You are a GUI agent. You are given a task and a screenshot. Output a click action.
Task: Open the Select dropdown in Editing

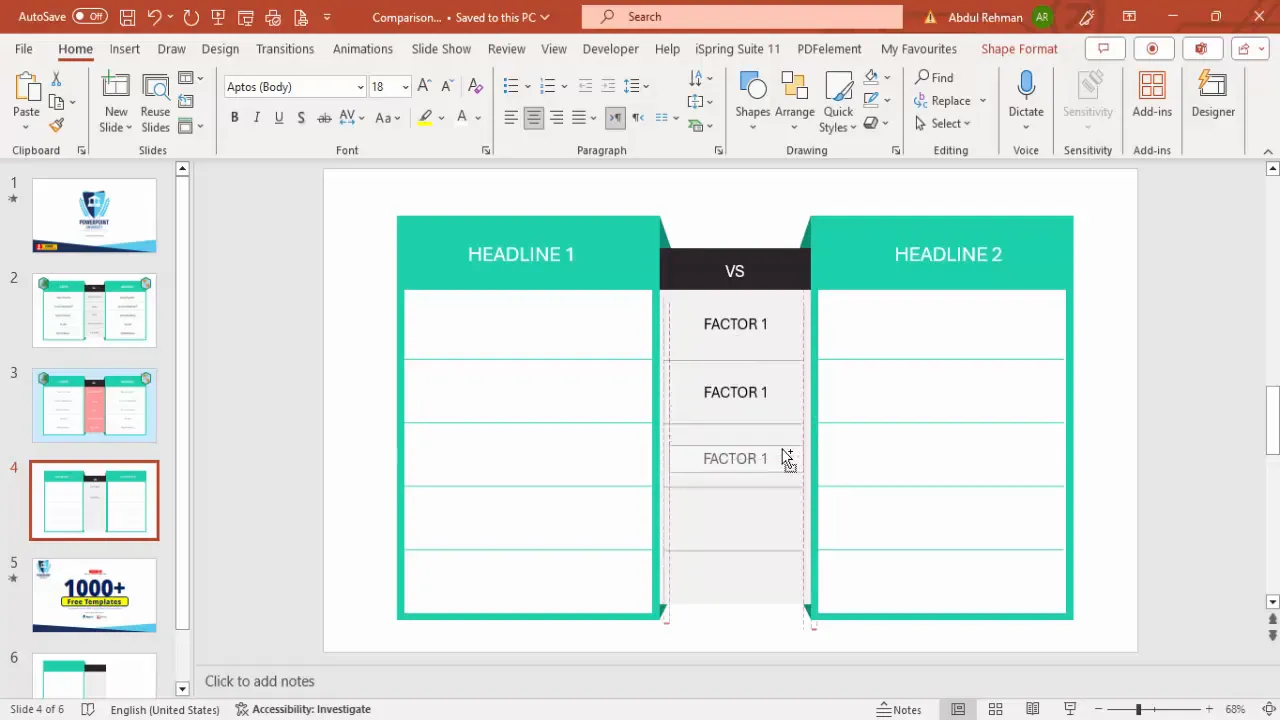coord(942,123)
